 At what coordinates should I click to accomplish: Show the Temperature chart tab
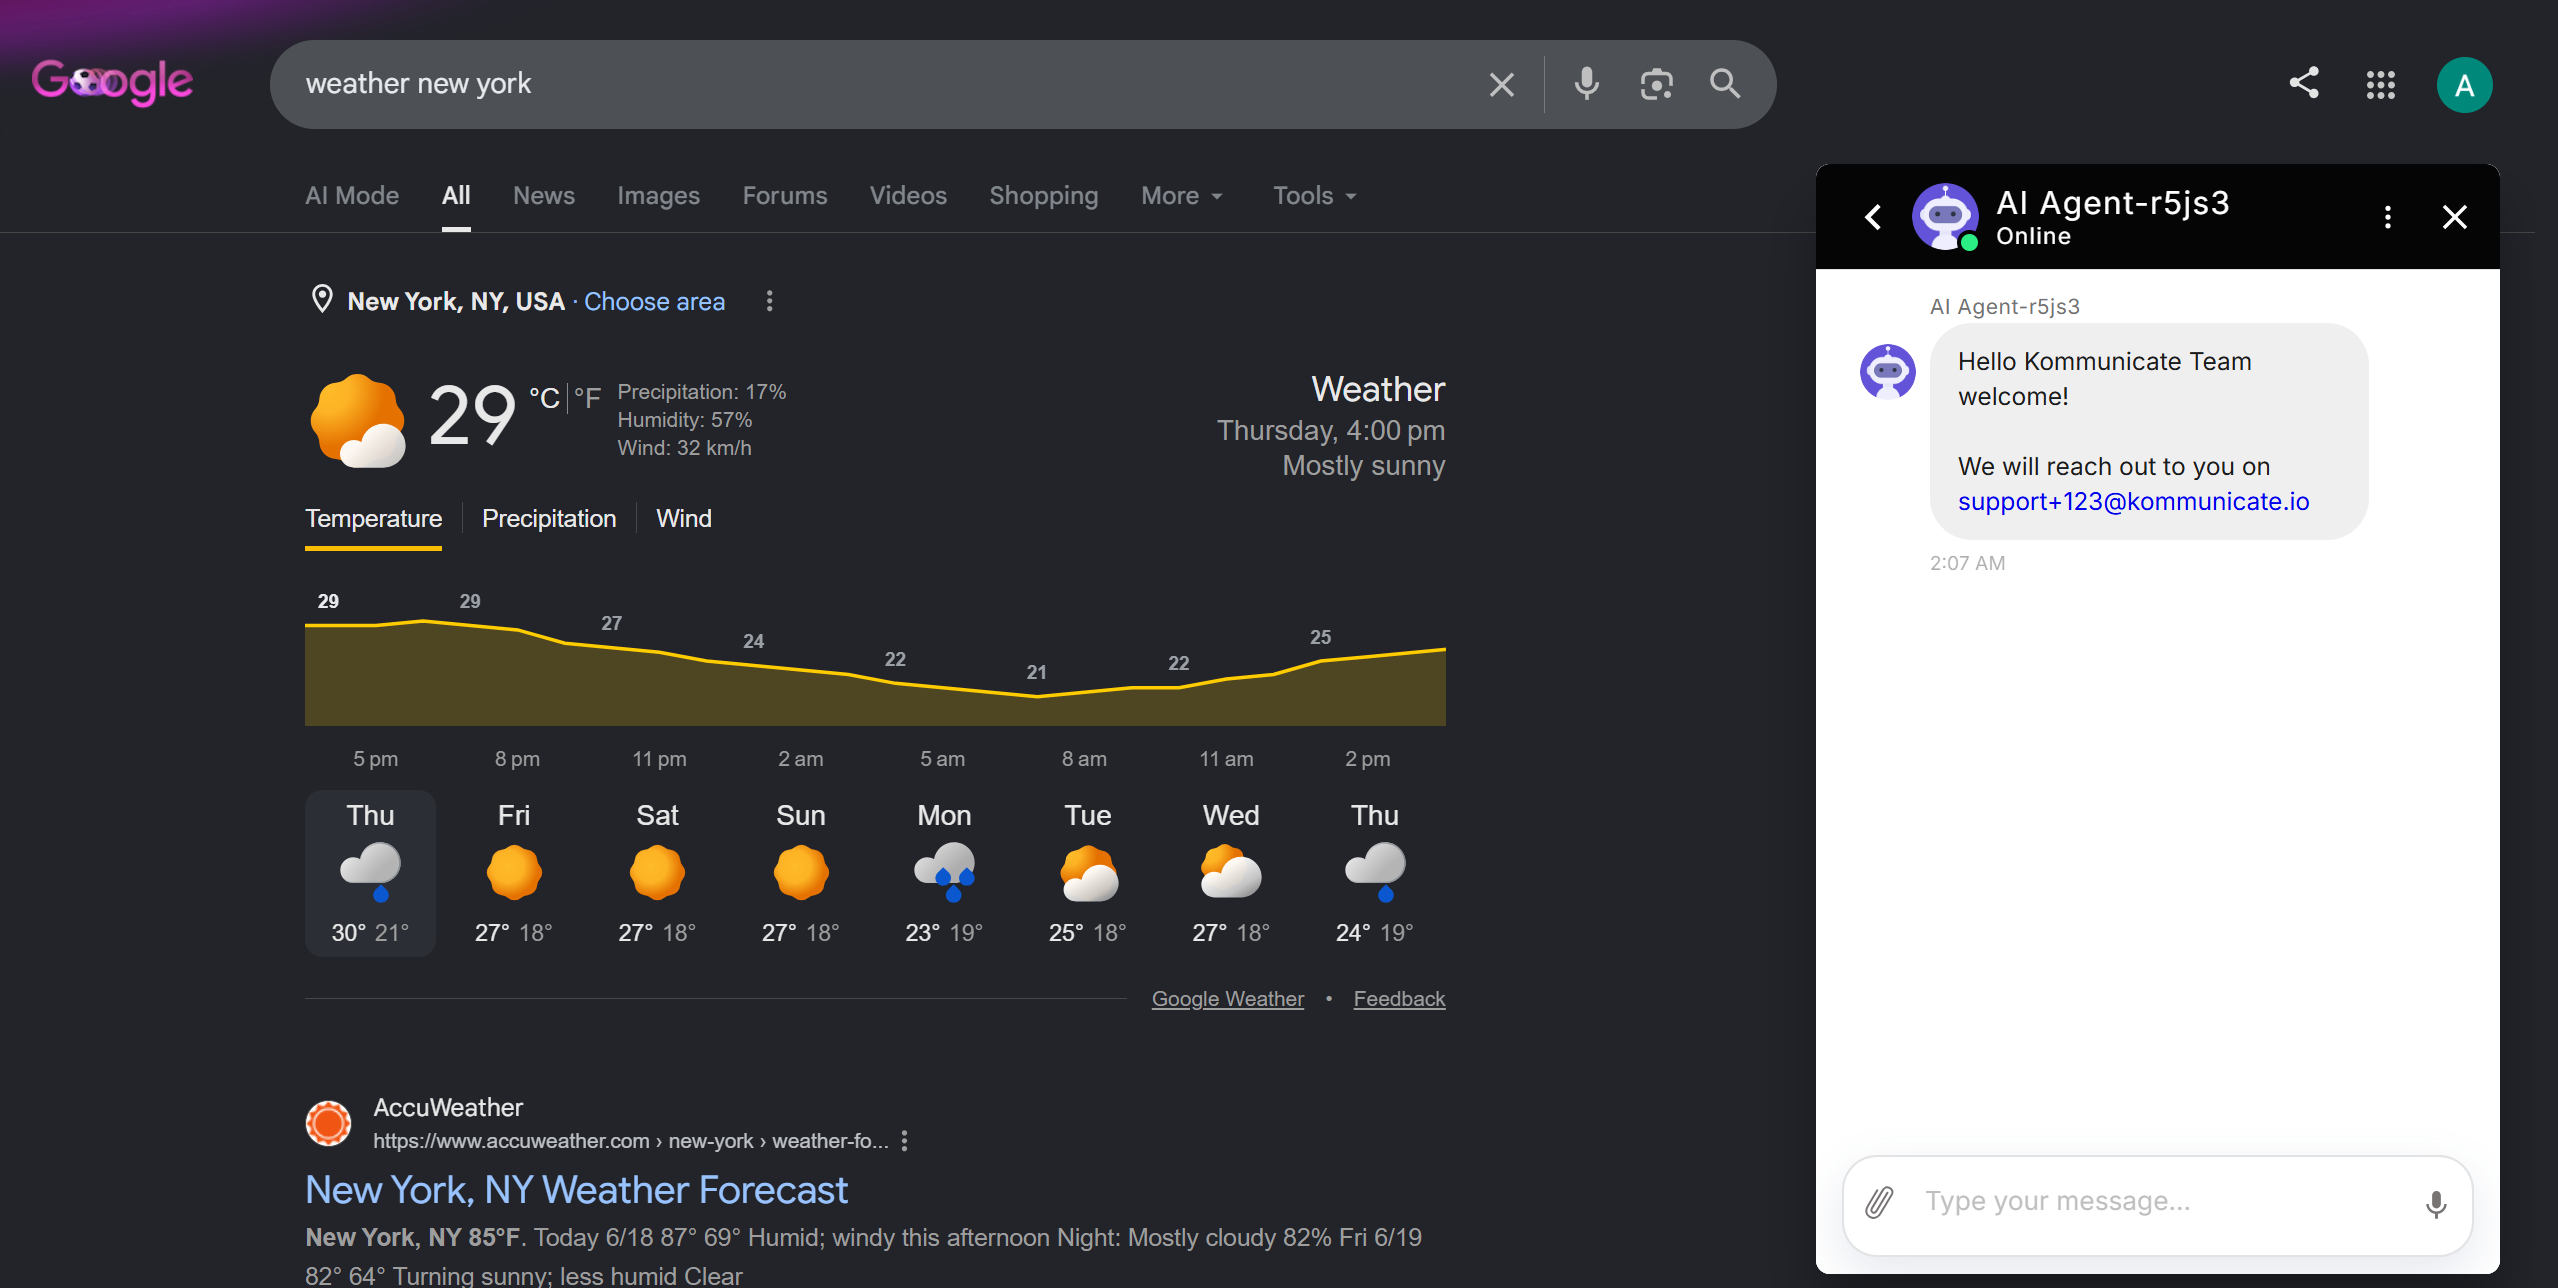tap(373, 519)
